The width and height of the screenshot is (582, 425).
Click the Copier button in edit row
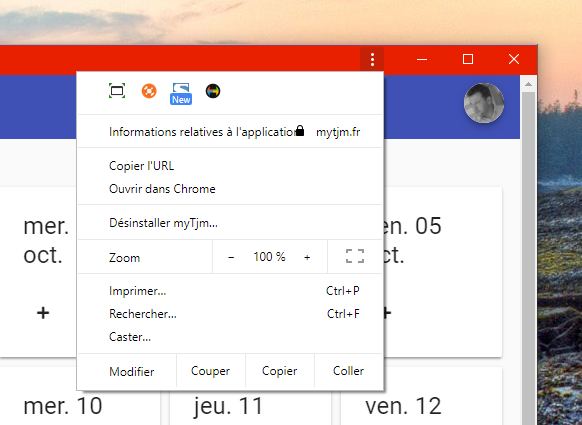(279, 371)
